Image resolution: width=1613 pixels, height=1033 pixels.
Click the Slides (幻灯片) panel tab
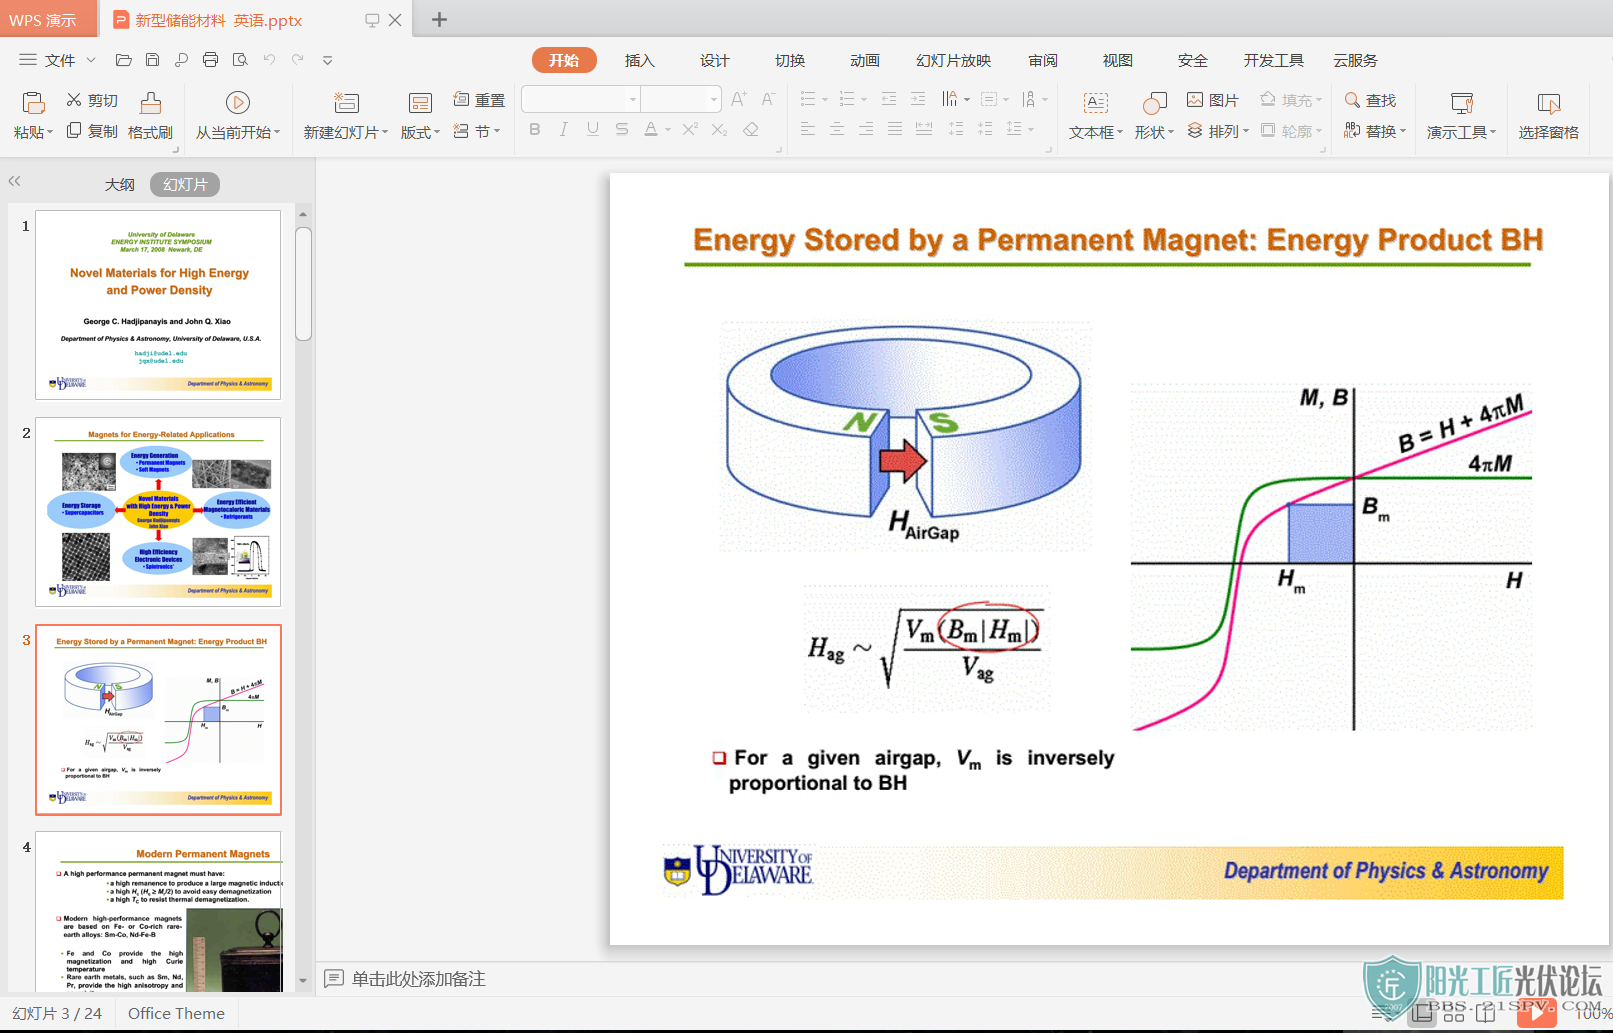click(185, 184)
